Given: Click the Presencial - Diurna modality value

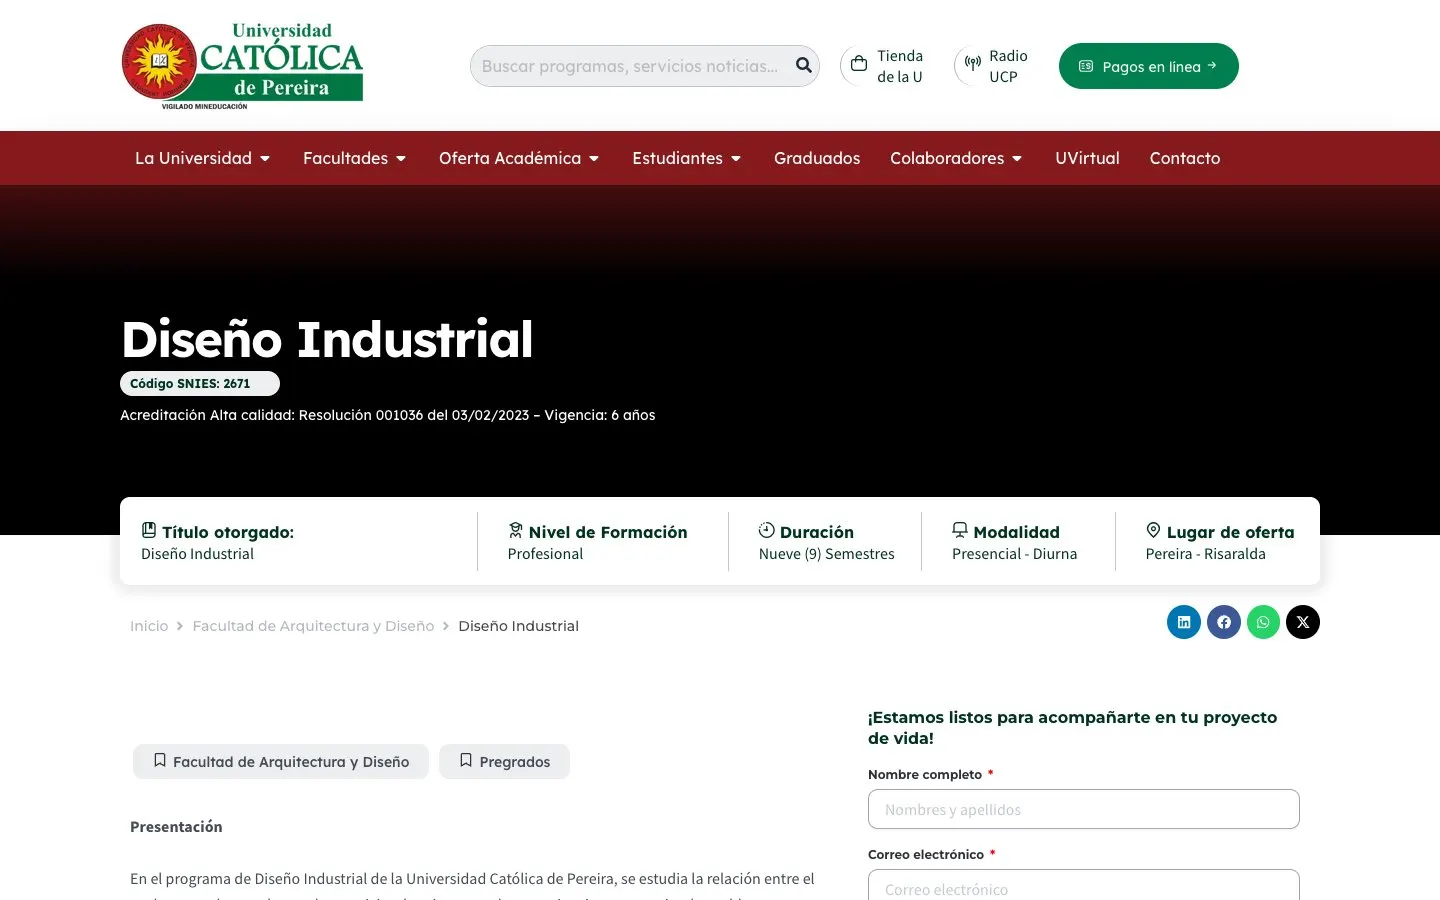Looking at the screenshot, I should pos(1014,554).
